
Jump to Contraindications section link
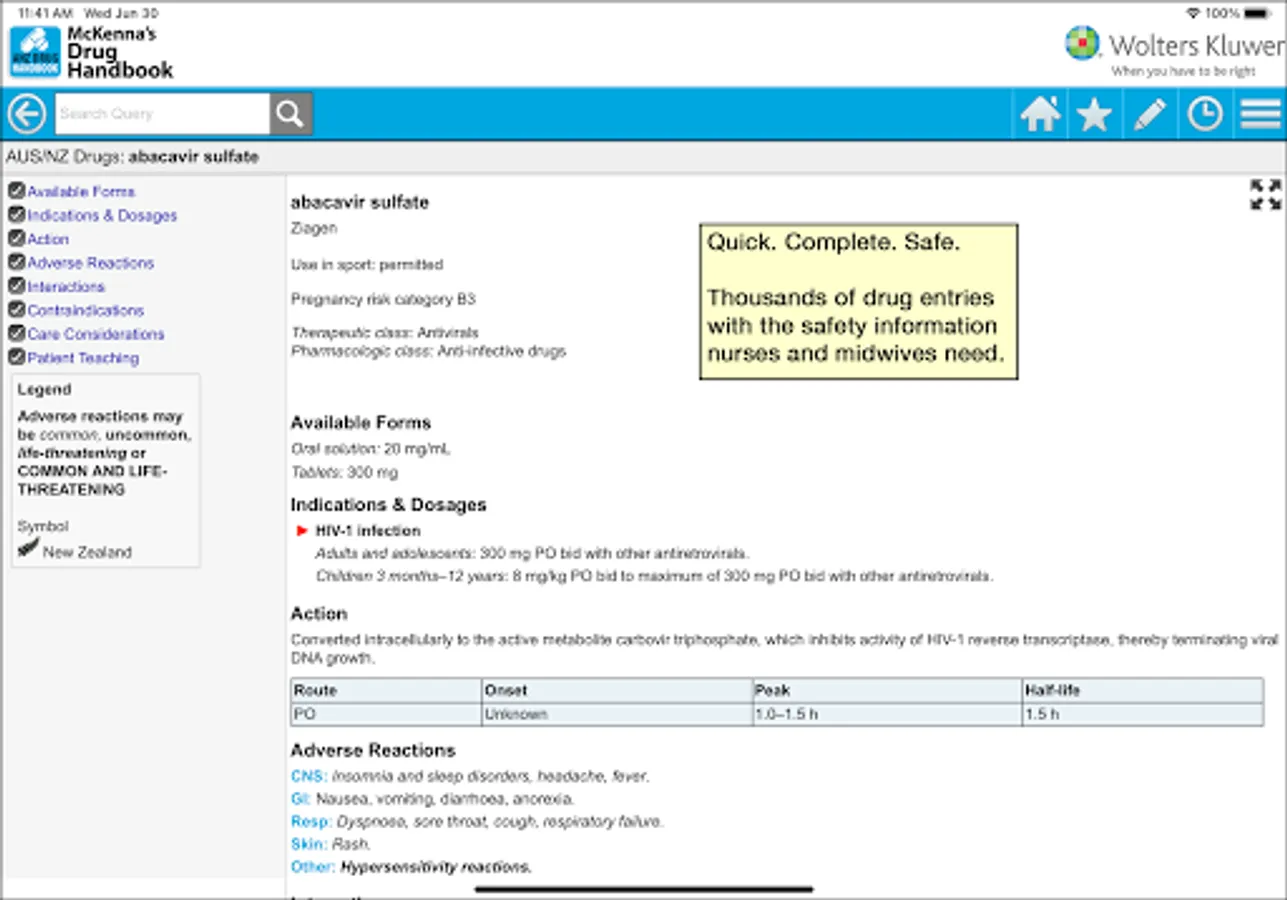[x=86, y=310]
